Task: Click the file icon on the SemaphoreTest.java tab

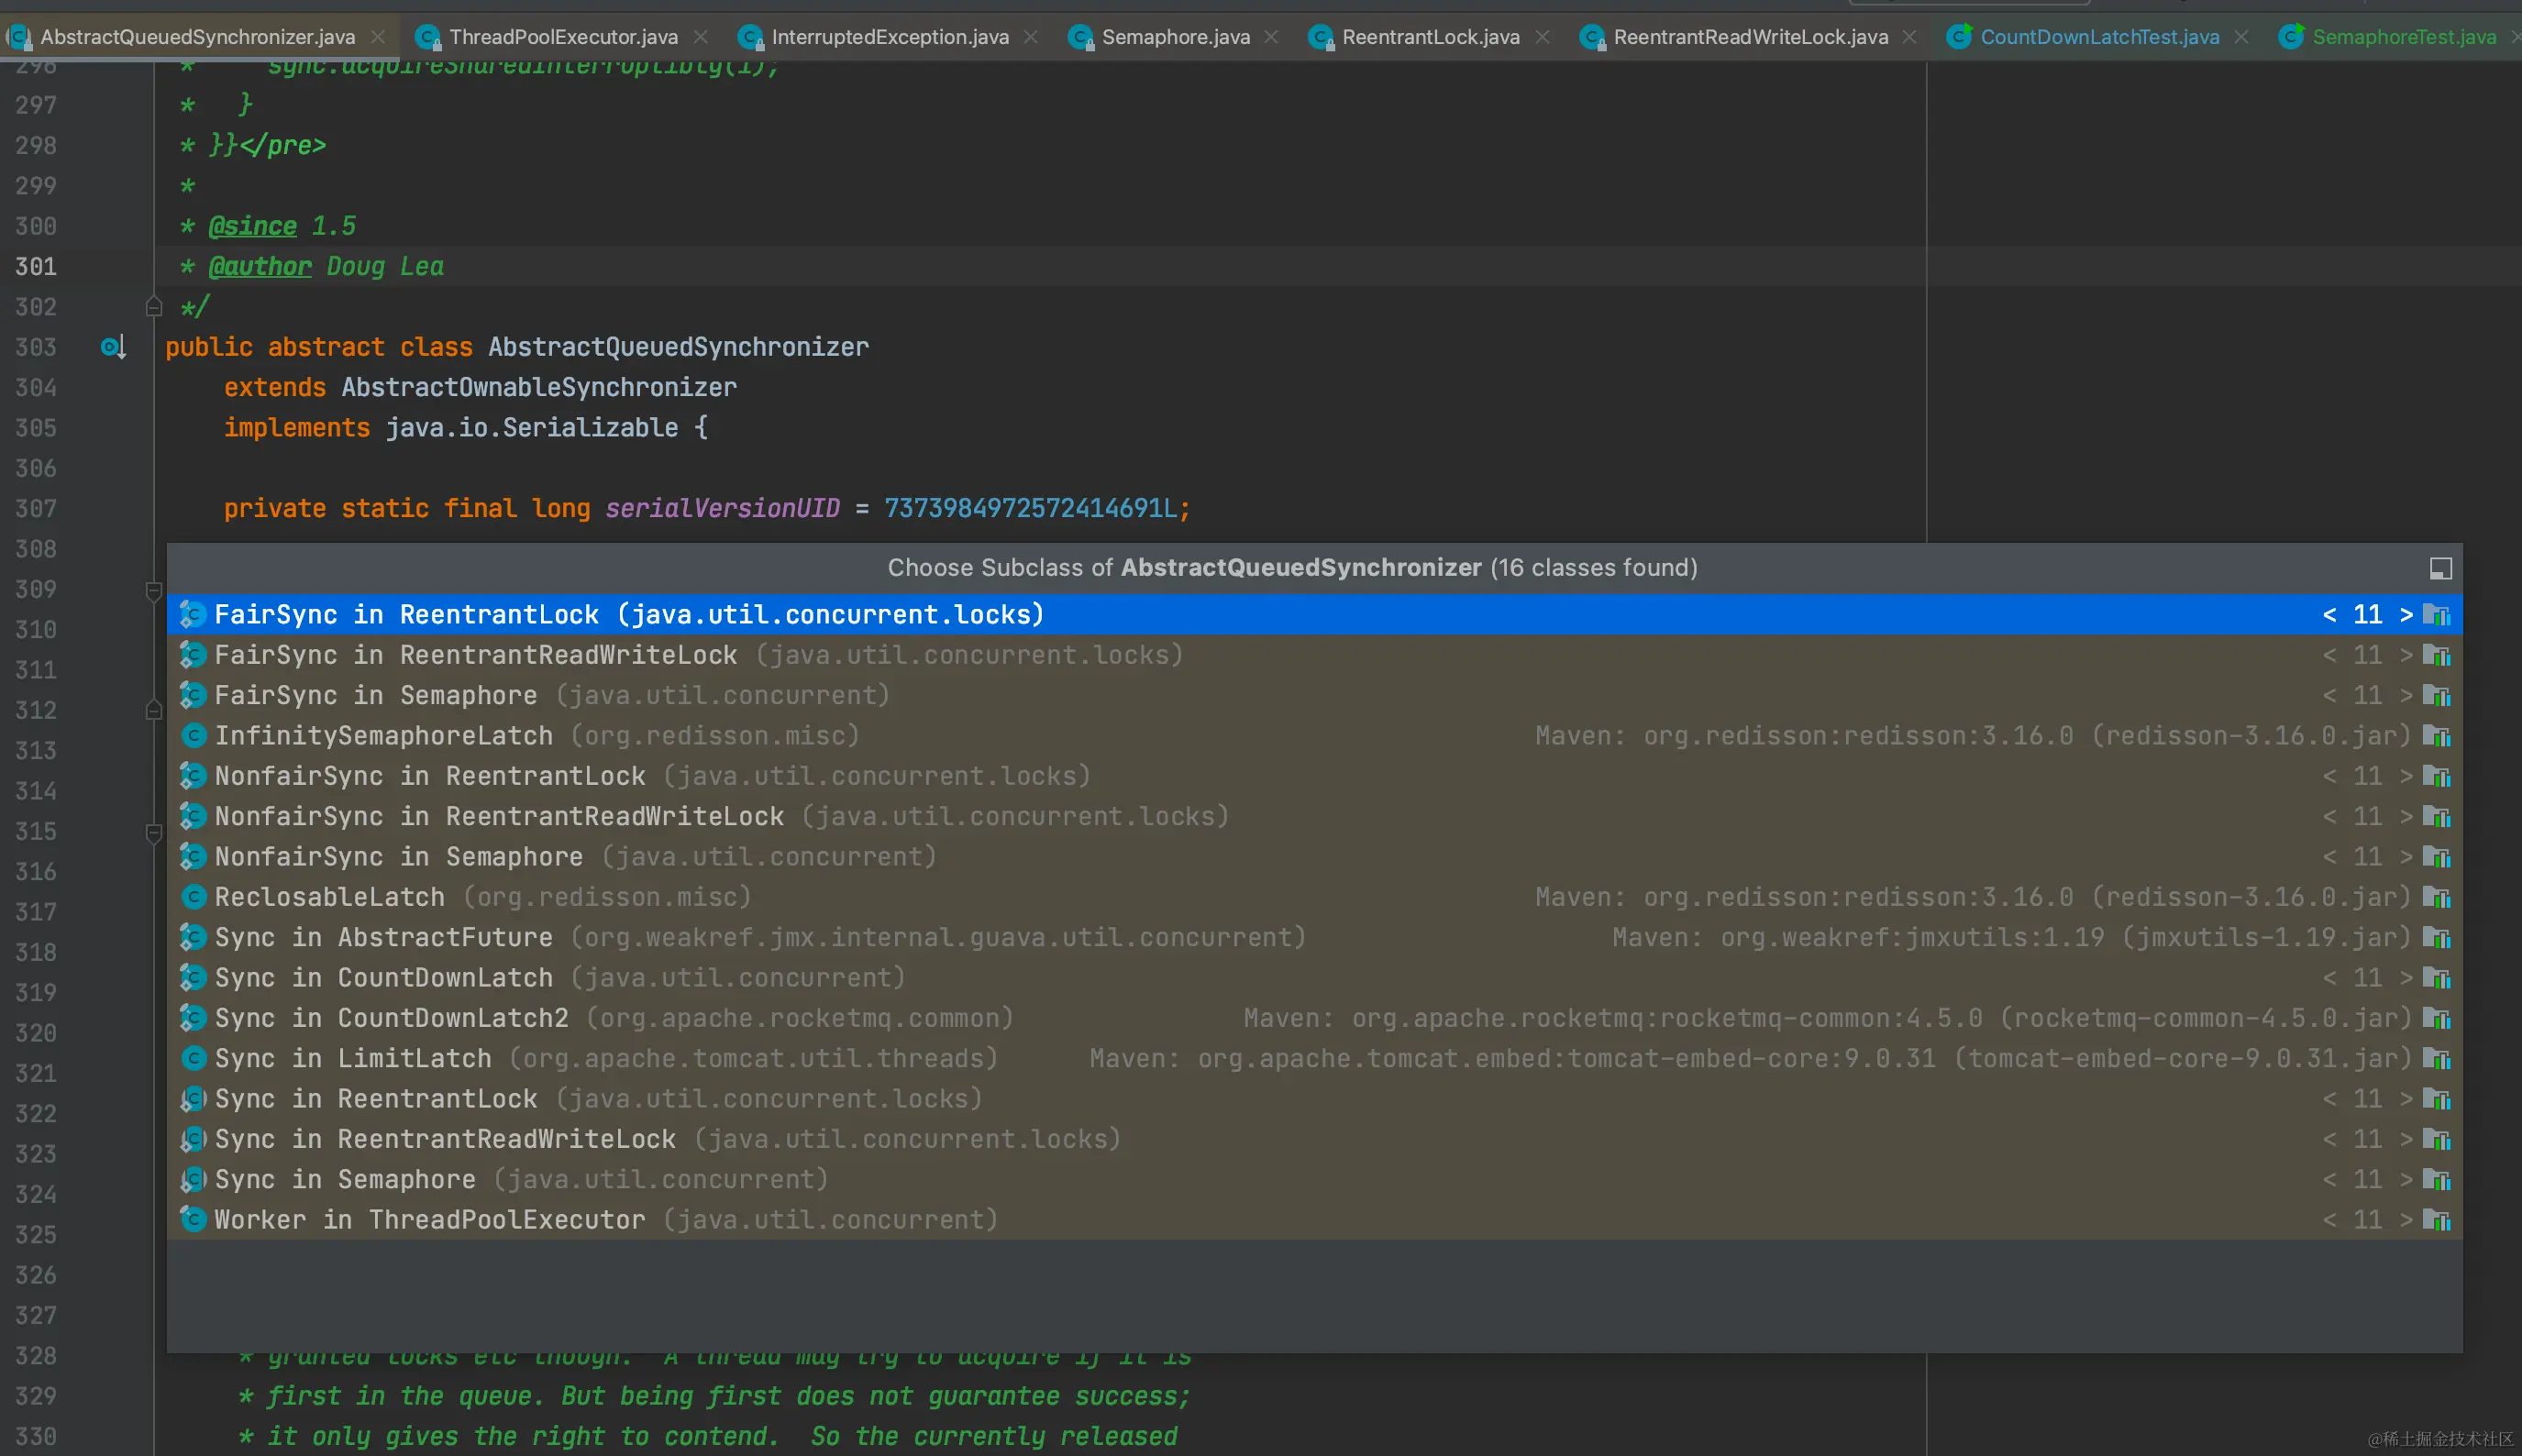Action: [2291, 37]
